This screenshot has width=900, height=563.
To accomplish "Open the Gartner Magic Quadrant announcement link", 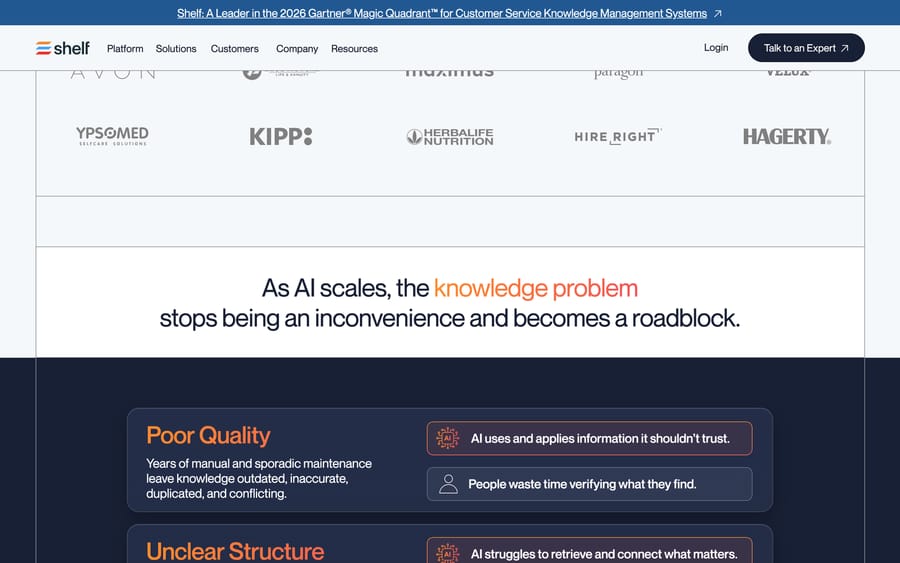I will tap(441, 13).
